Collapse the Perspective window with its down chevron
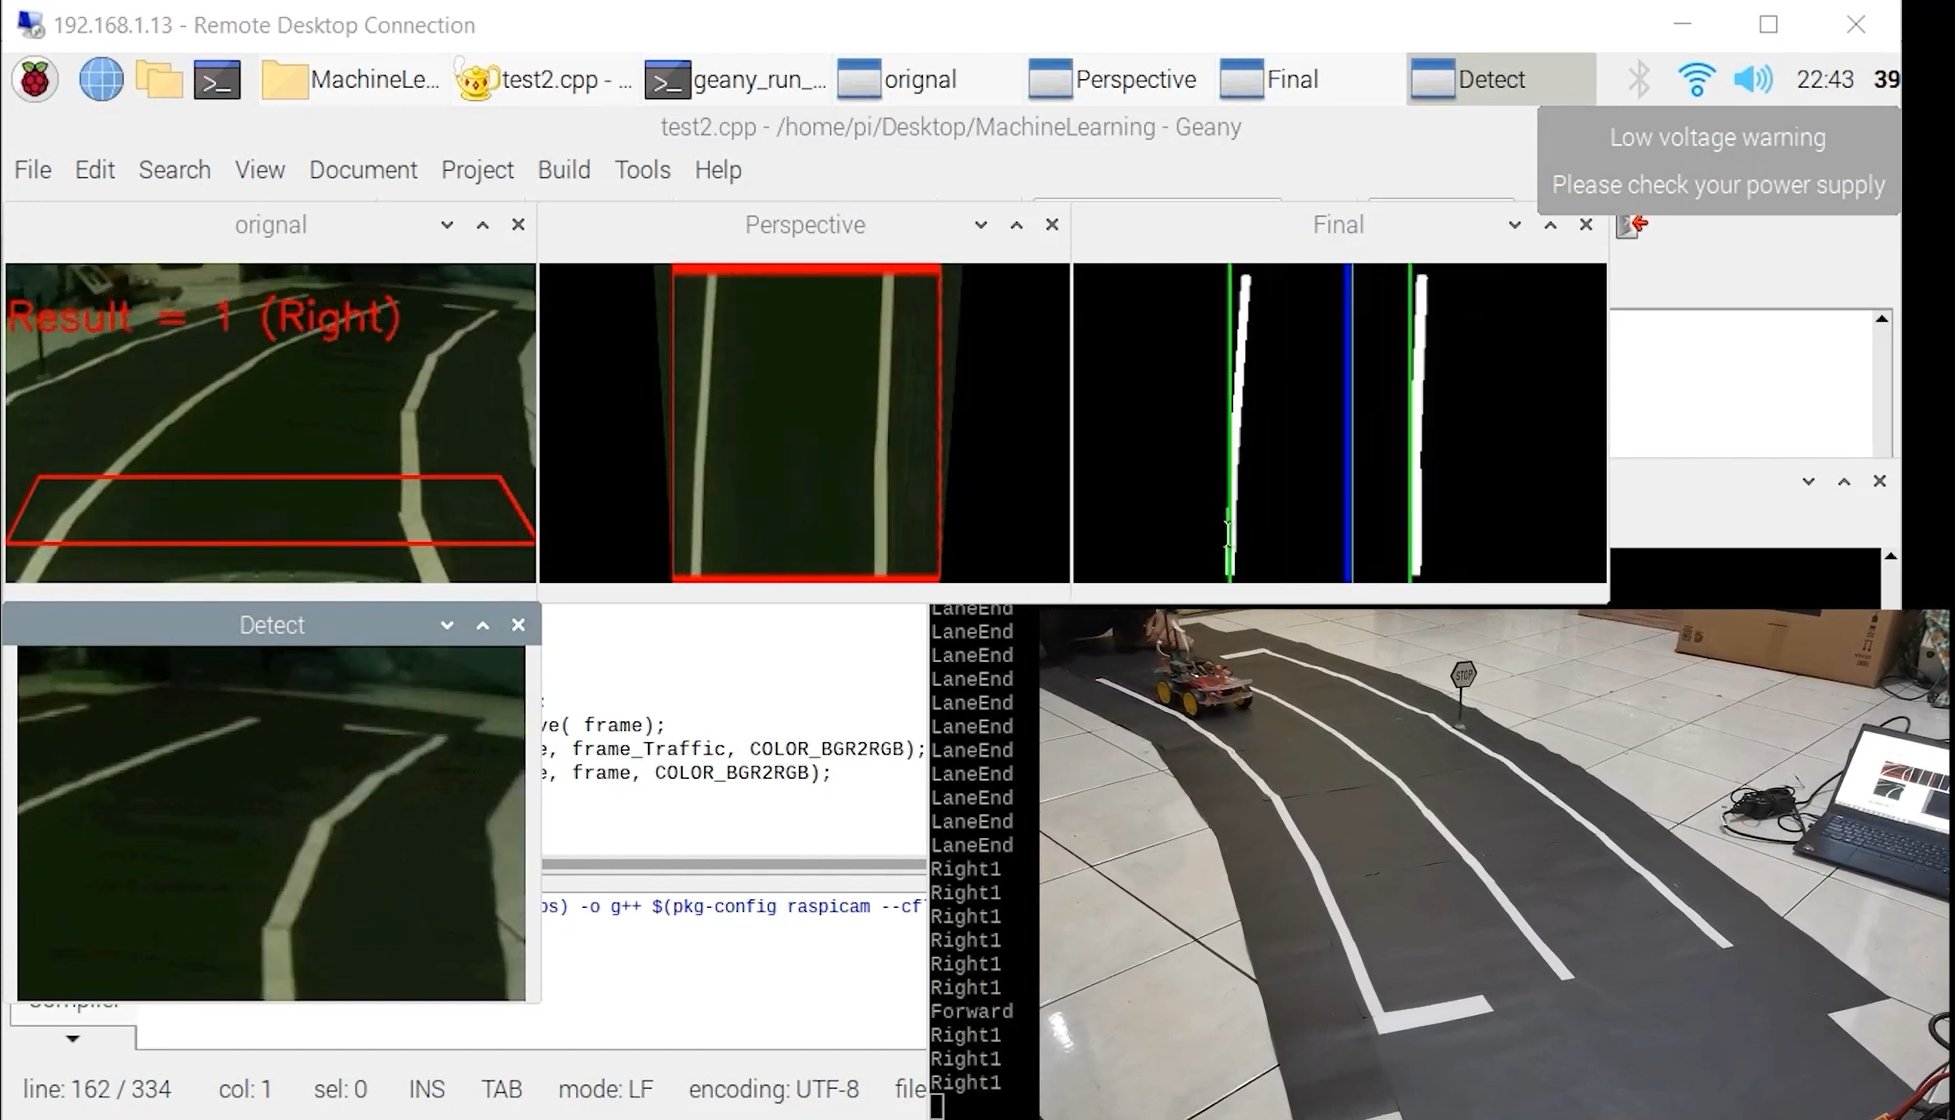The width and height of the screenshot is (1955, 1120). [980, 224]
